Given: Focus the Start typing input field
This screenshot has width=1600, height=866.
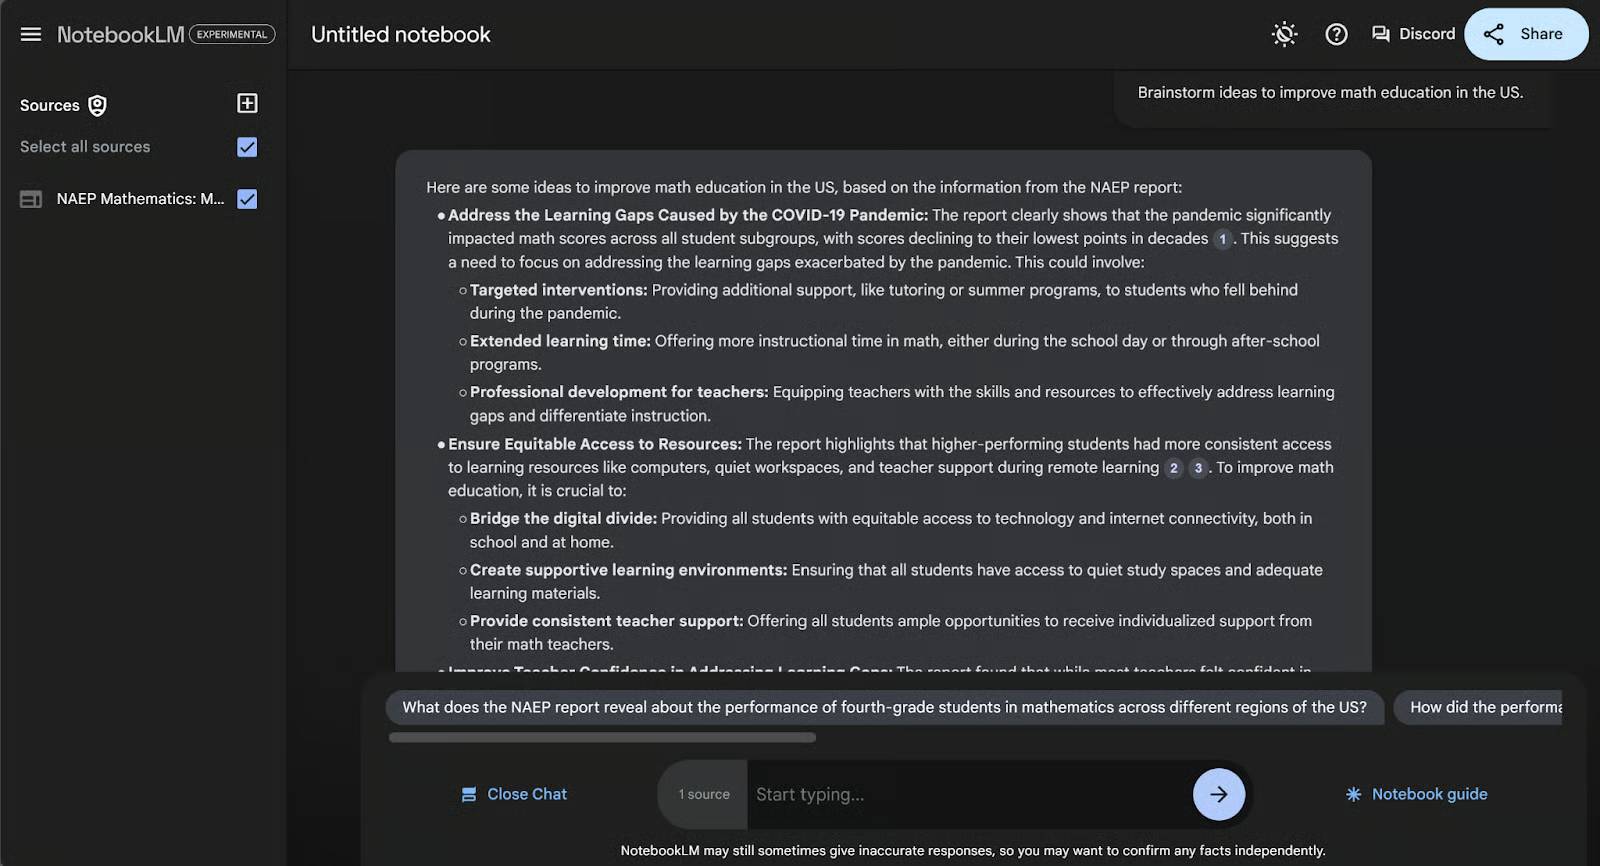Looking at the screenshot, I should pyautogui.click(x=968, y=794).
